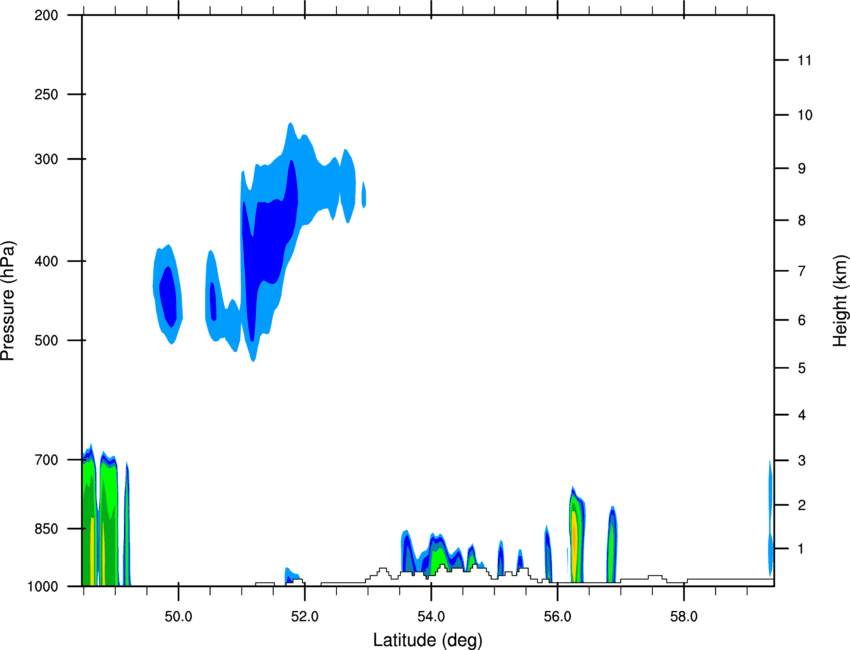
Task: Click the green low cloud column near latitude 56.9
Action: (612, 545)
